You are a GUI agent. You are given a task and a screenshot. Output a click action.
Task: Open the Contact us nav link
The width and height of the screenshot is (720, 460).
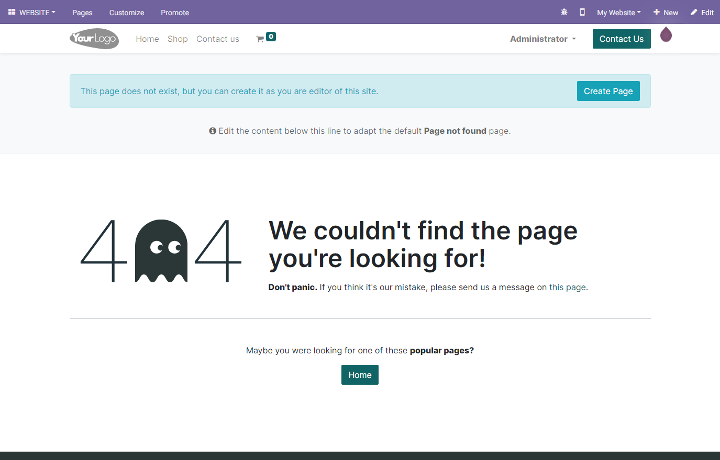[218, 39]
